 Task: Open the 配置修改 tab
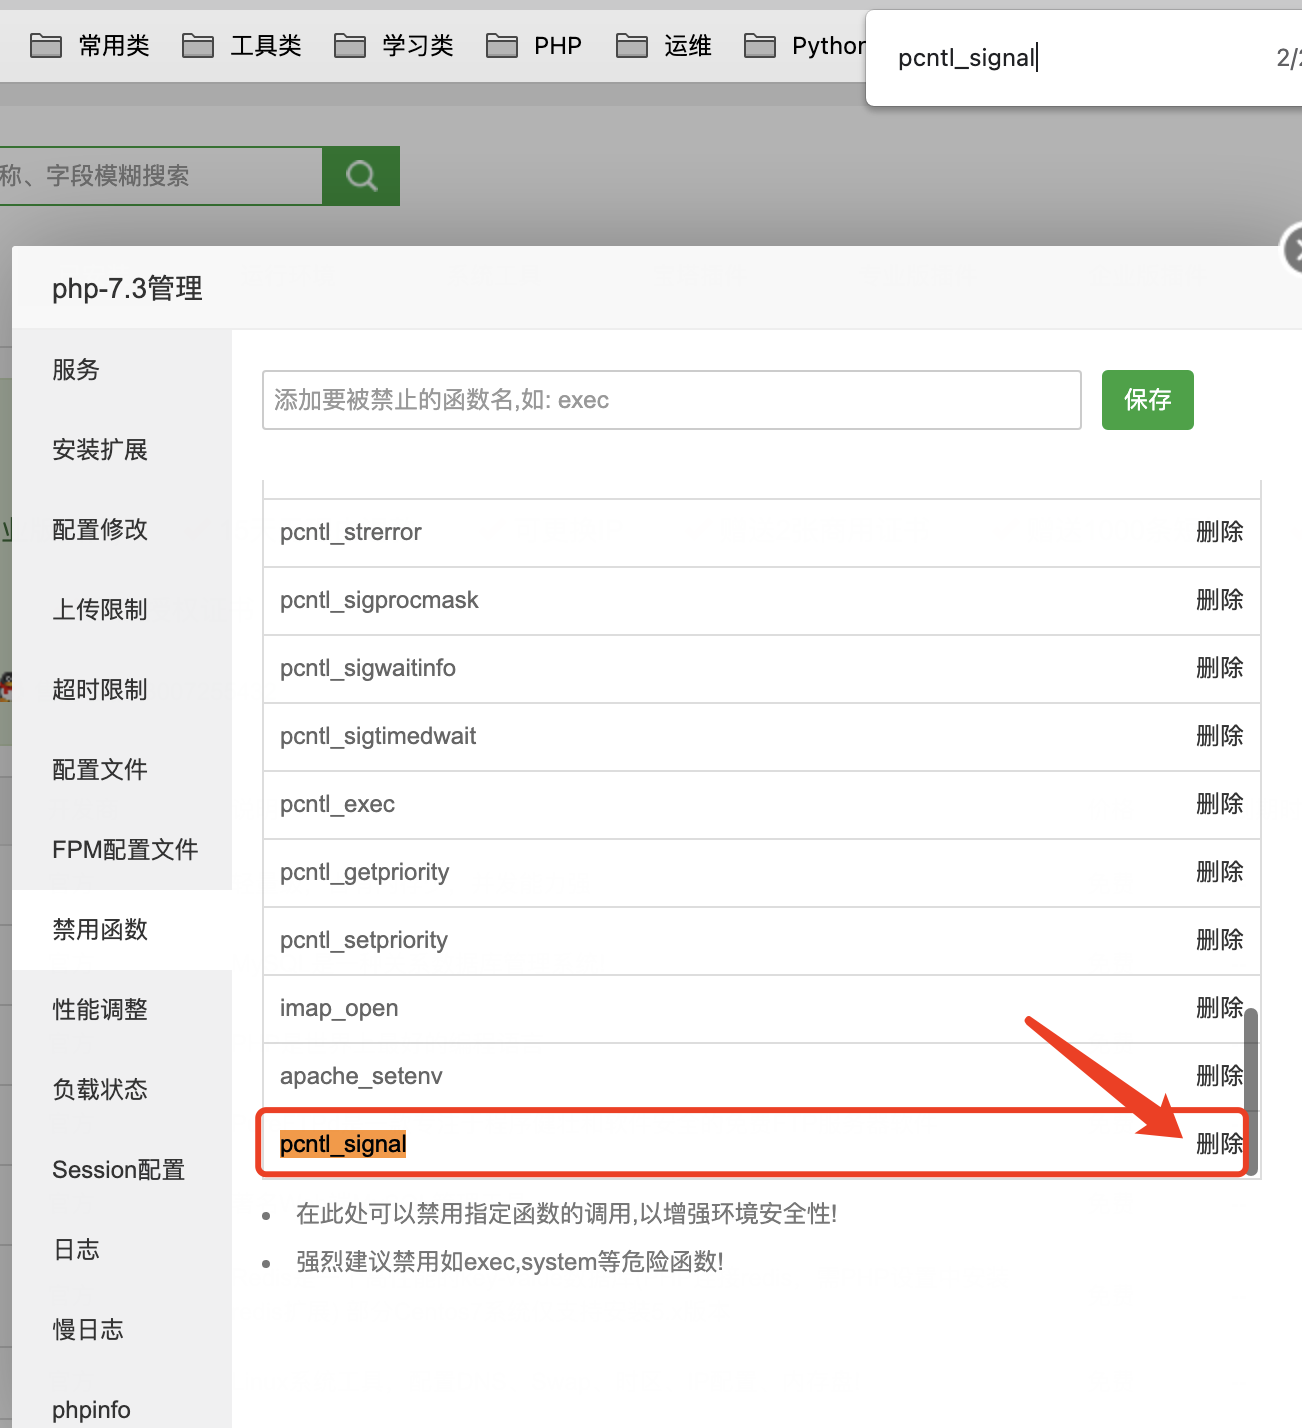pyautogui.click(x=122, y=530)
